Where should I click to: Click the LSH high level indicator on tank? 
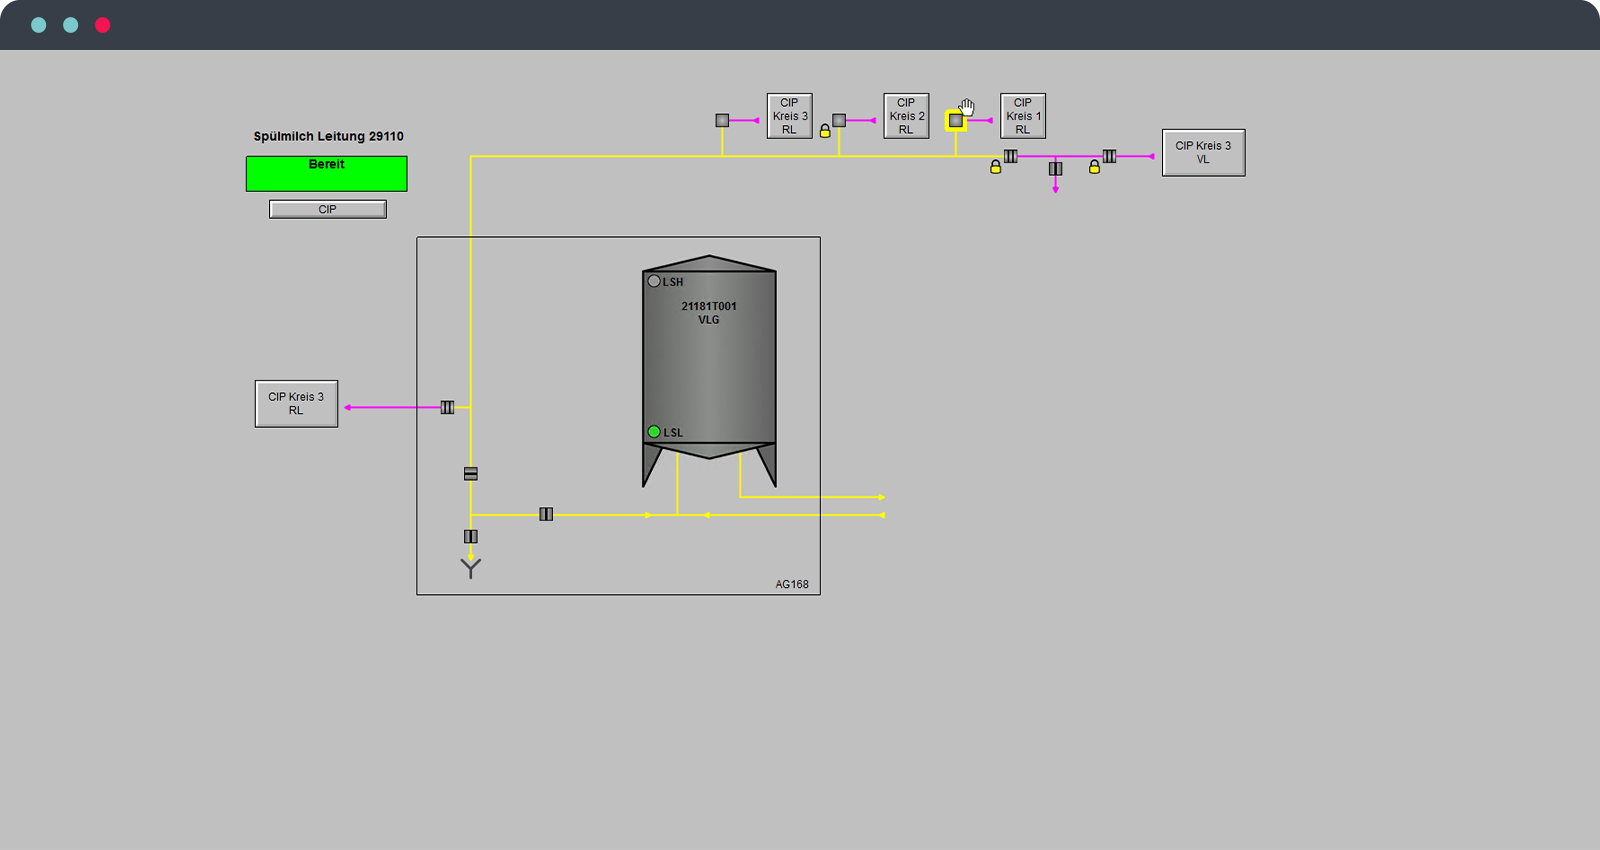654,281
